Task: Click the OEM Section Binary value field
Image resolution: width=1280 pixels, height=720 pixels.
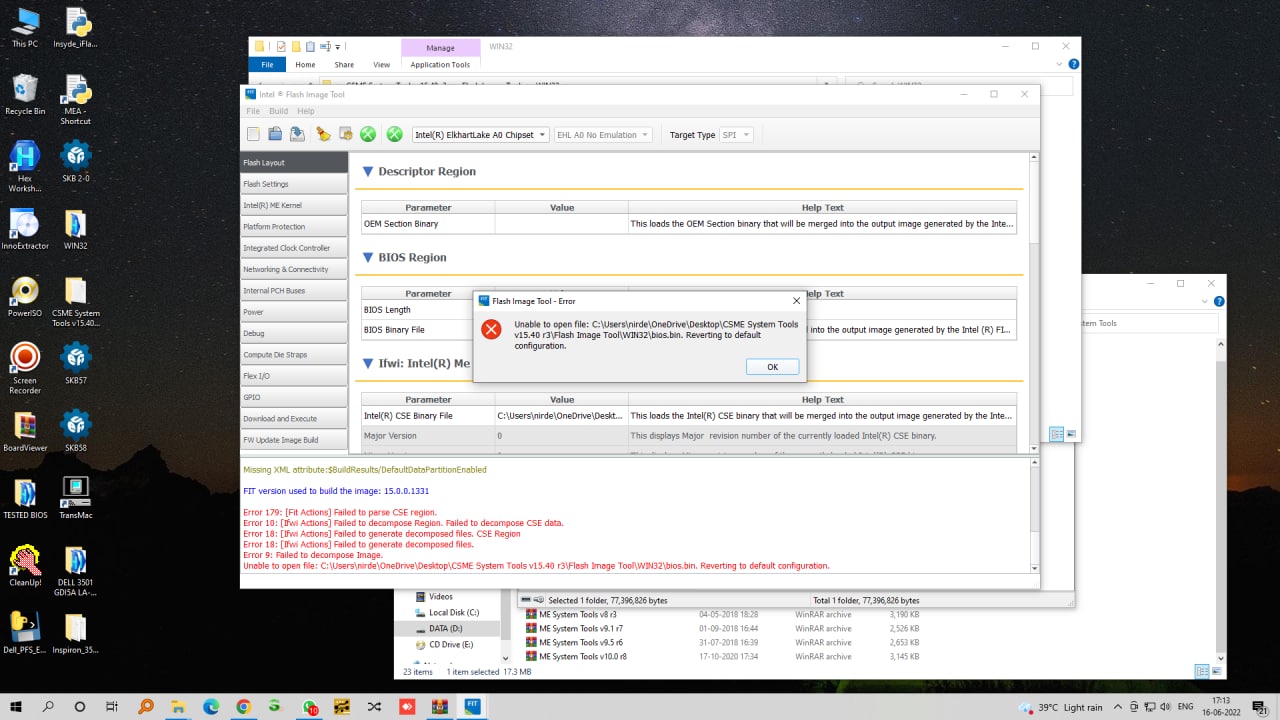Action: coord(562,224)
